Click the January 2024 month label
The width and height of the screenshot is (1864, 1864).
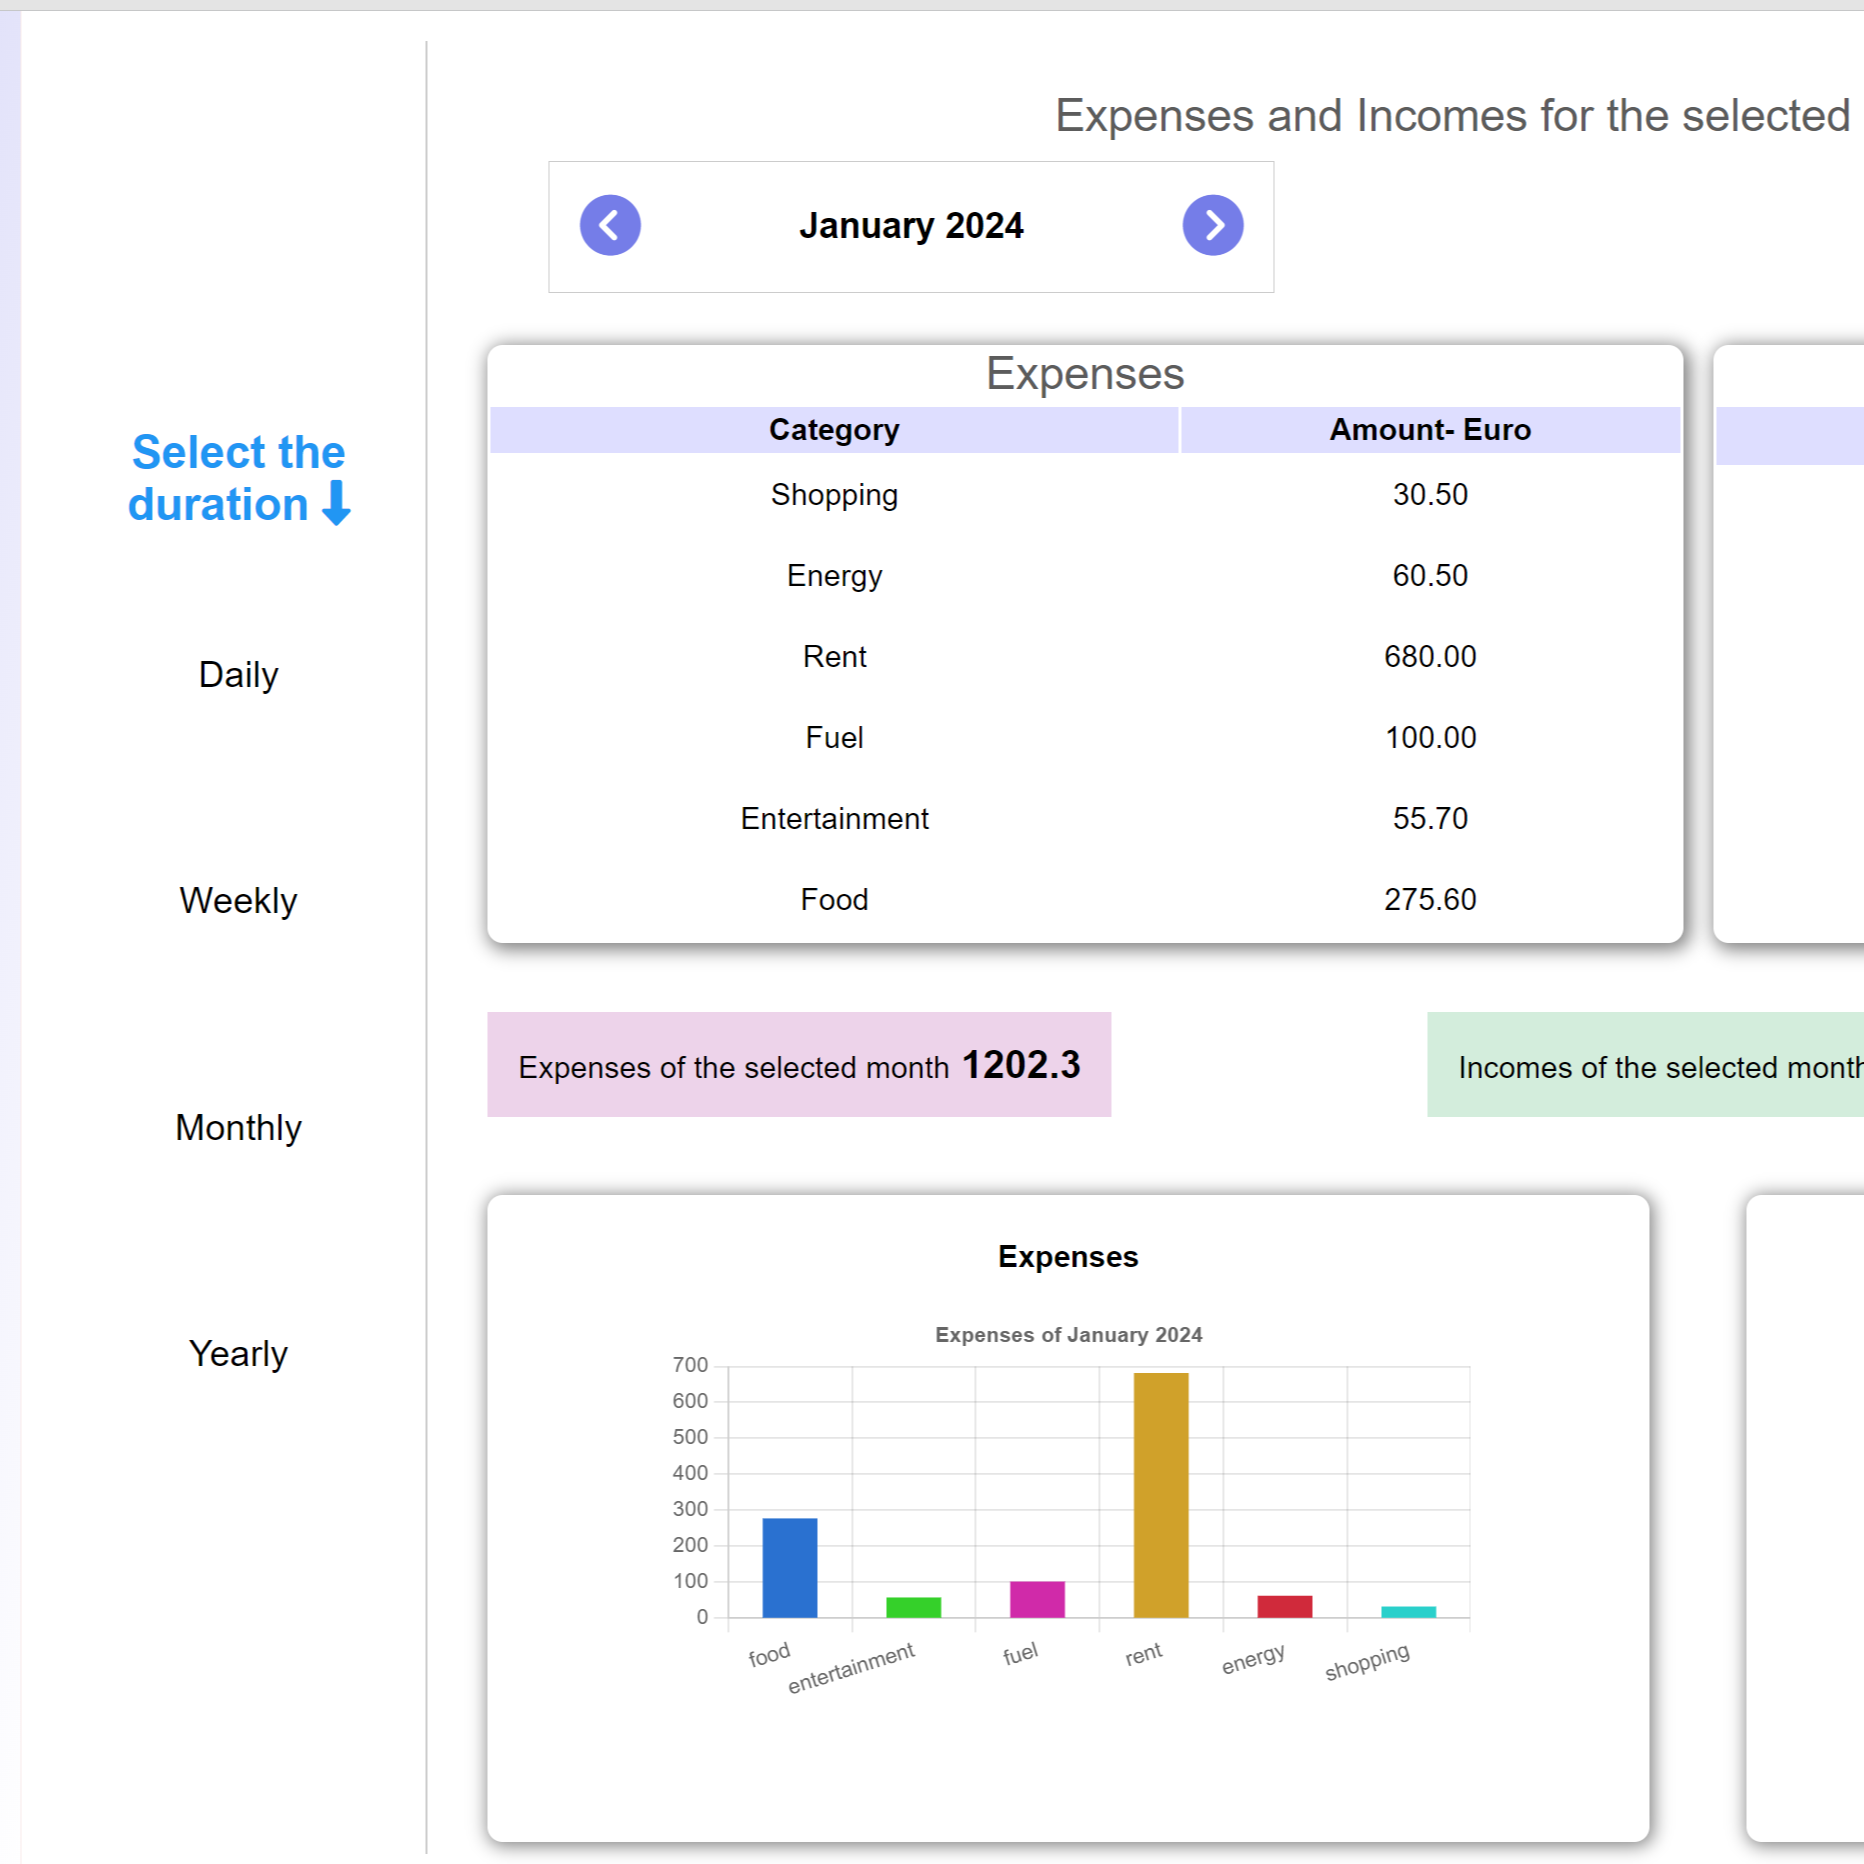point(911,225)
